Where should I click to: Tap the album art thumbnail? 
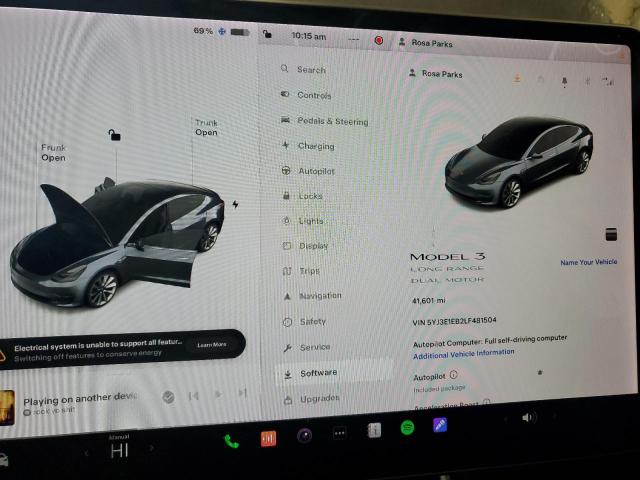tap(7, 407)
